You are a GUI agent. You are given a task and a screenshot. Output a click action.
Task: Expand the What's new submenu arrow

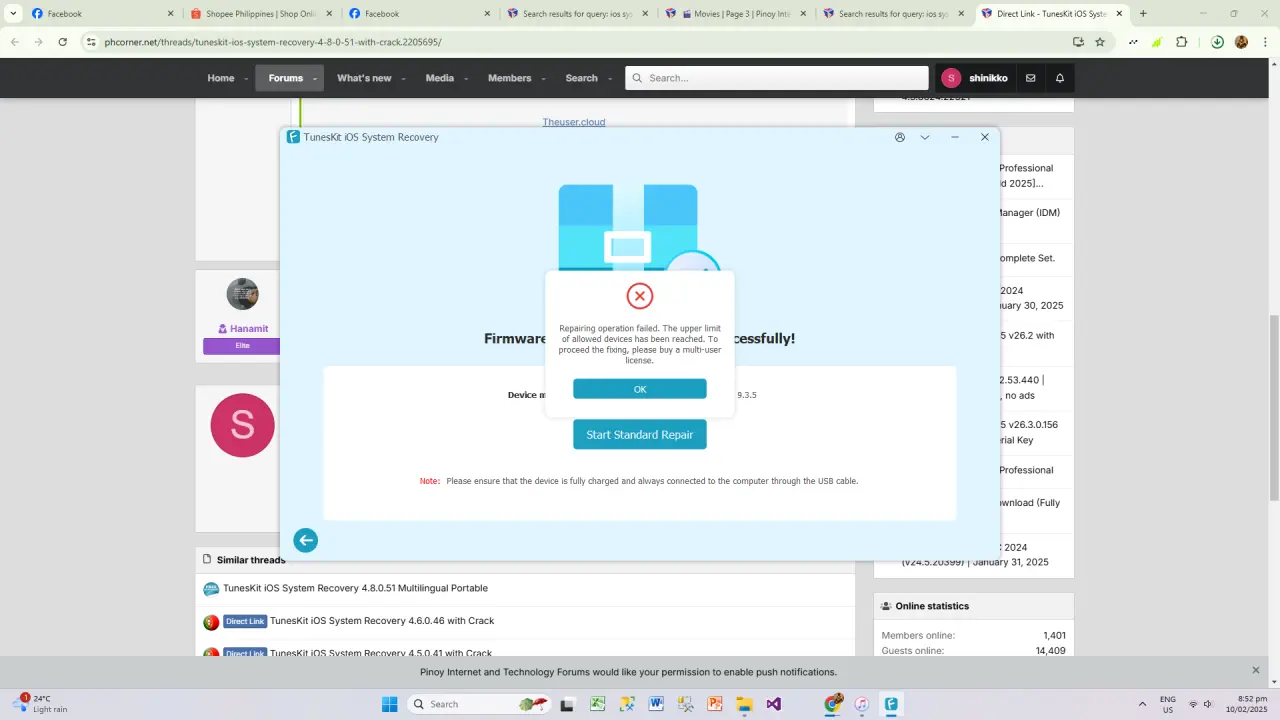click(403, 79)
